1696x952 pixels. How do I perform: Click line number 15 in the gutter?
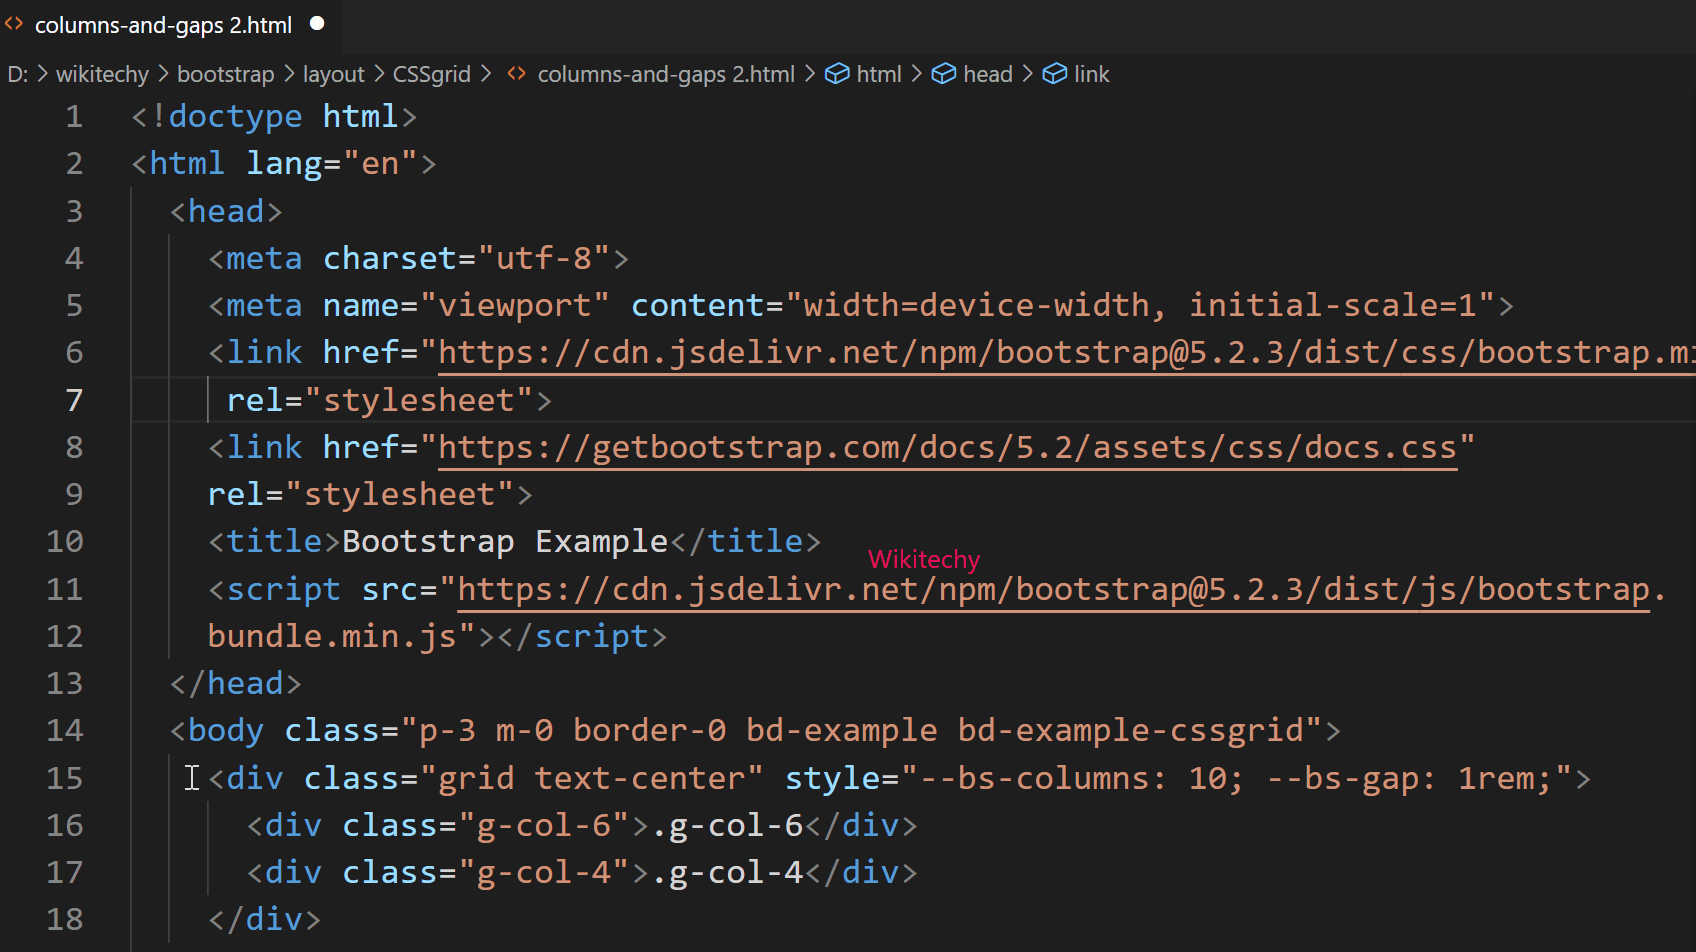[x=64, y=777]
